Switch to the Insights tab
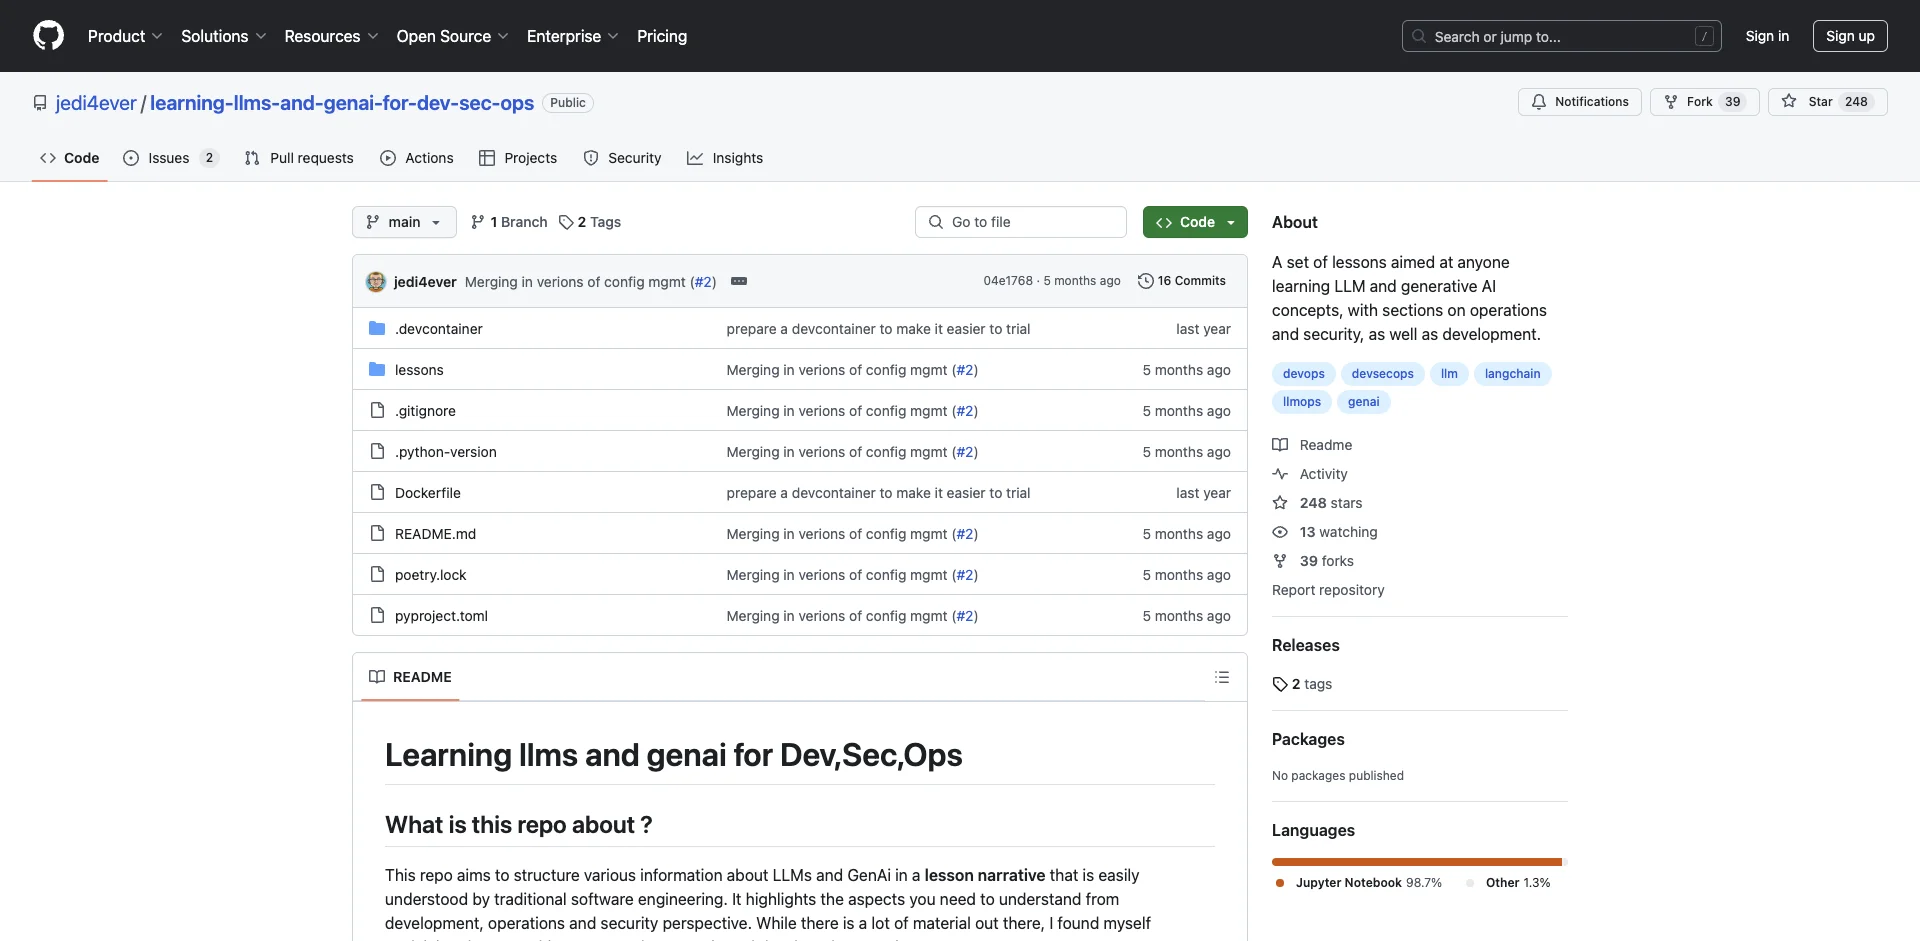The height and width of the screenshot is (941, 1920). pyautogui.click(x=725, y=158)
